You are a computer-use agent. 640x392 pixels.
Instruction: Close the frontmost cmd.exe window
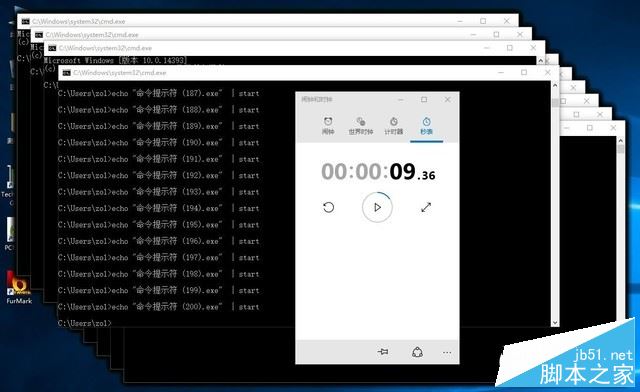pos(547,73)
